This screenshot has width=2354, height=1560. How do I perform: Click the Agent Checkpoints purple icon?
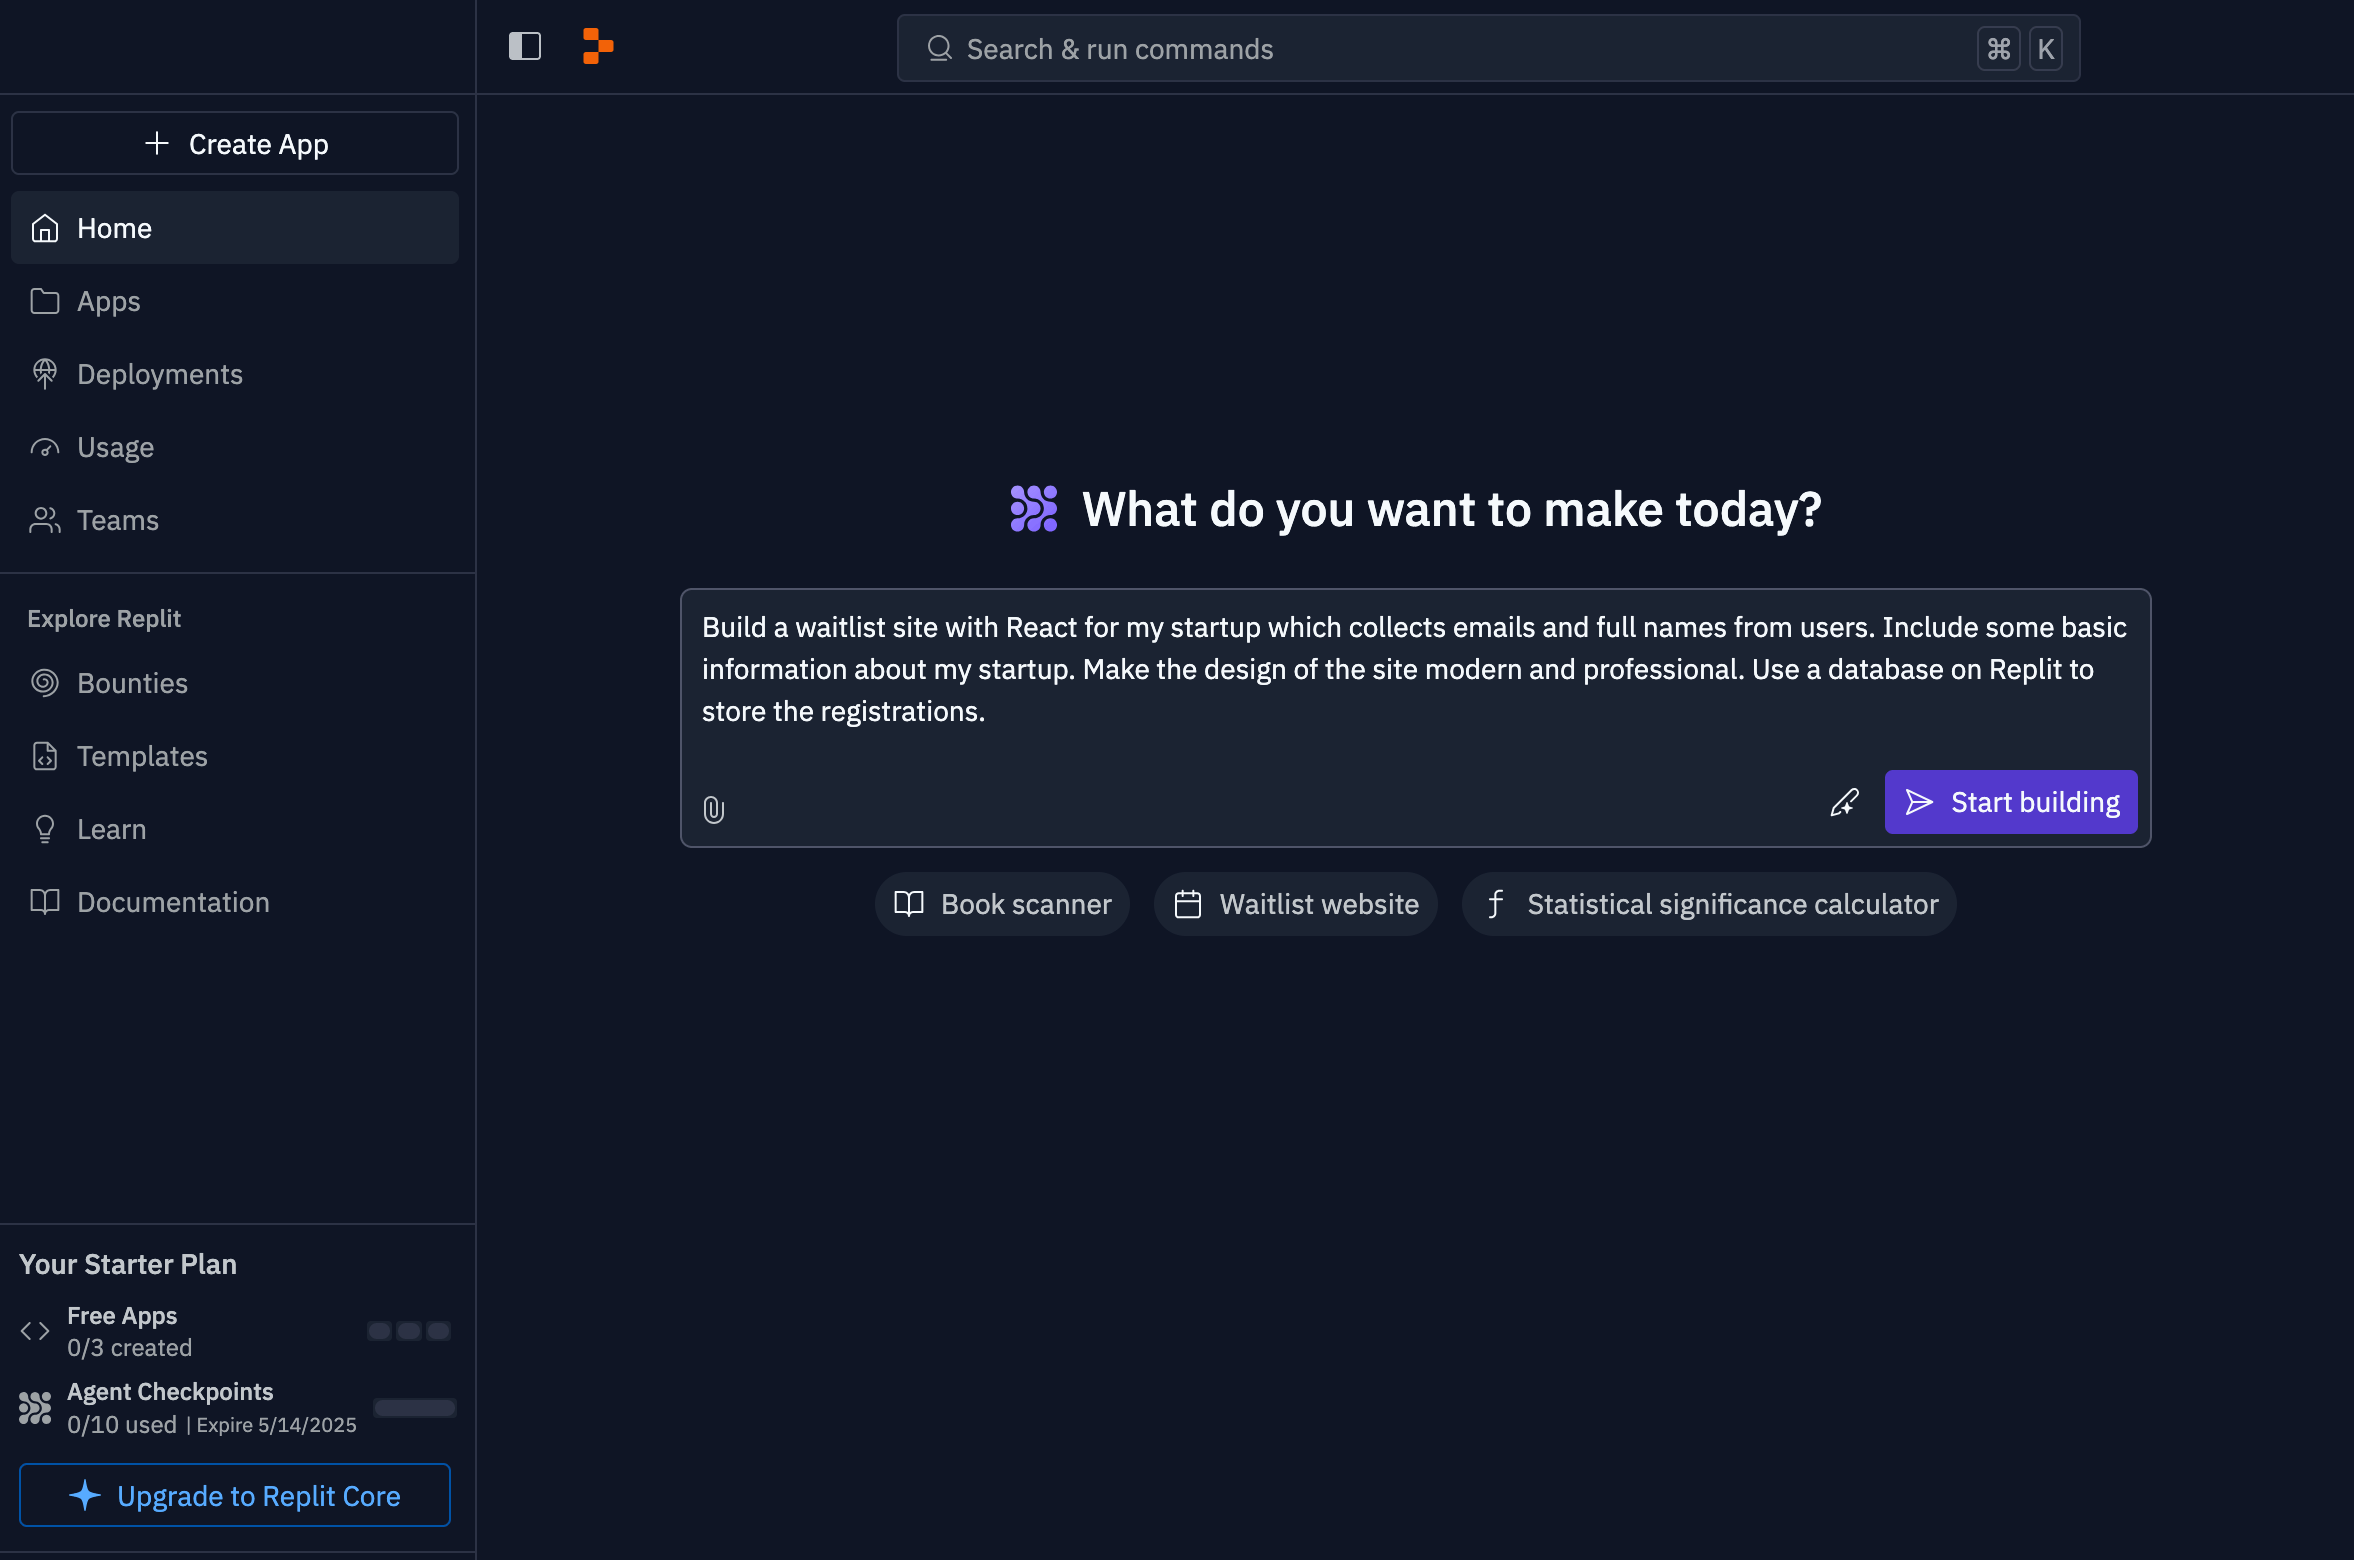[x=33, y=1406]
